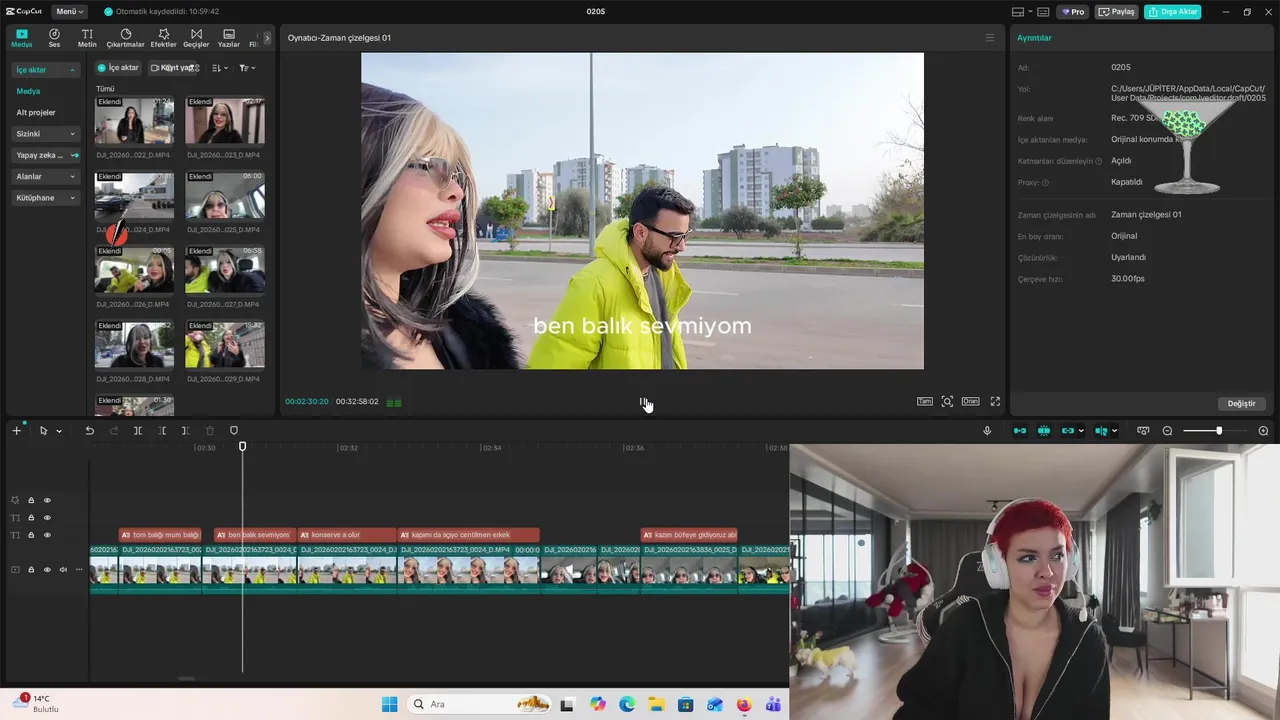Click the Değiştir button

[1241, 403]
